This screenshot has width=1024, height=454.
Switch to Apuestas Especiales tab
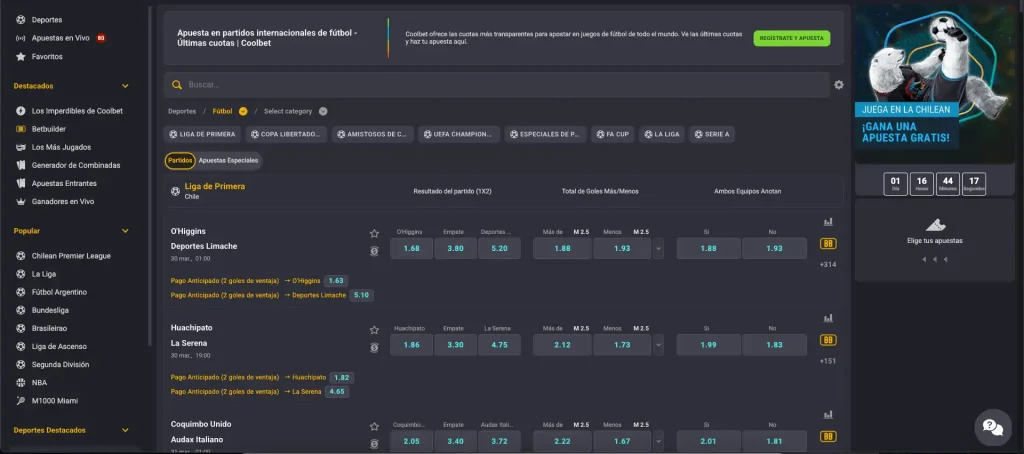(x=229, y=161)
